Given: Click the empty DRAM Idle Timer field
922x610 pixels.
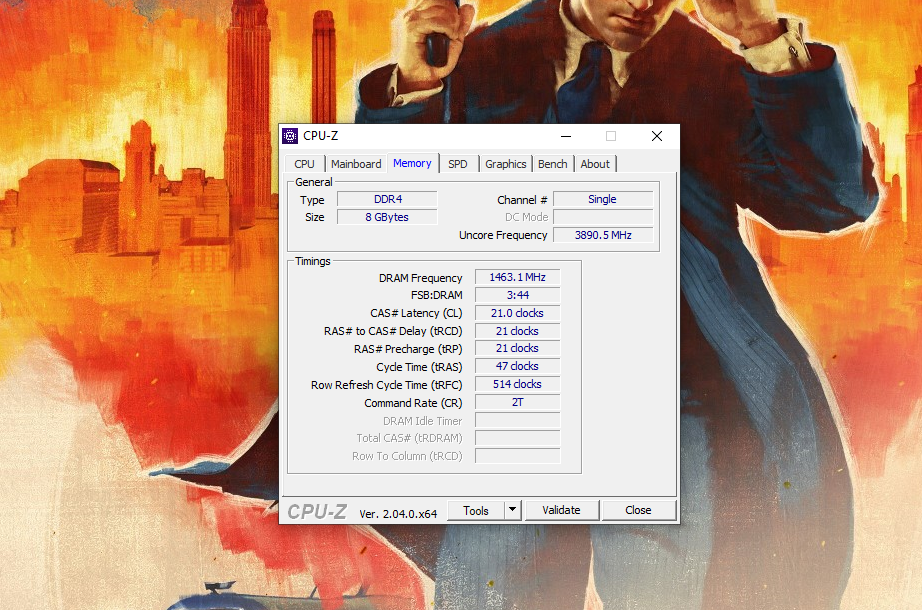Looking at the screenshot, I should click(517, 421).
